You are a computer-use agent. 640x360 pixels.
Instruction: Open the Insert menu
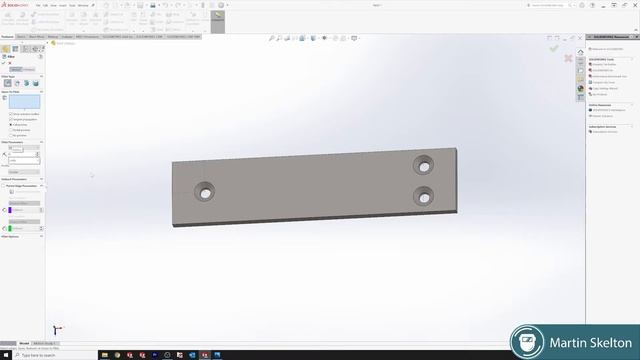62,5
